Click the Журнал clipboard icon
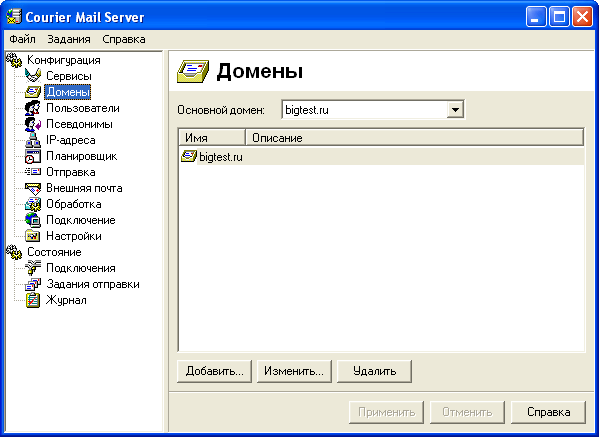The image size is (599, 437). 33,300
